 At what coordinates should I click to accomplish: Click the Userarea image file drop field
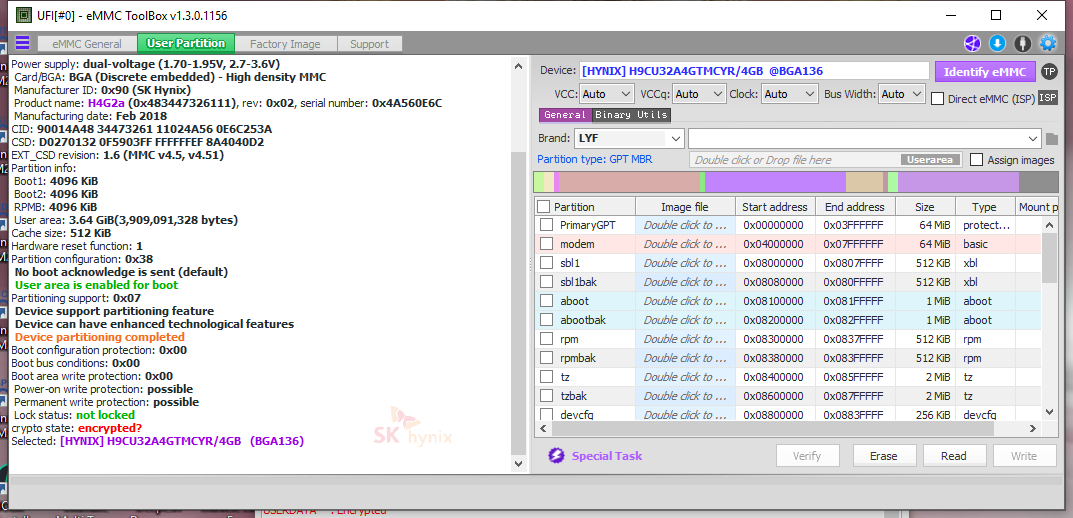click(825, 160)
